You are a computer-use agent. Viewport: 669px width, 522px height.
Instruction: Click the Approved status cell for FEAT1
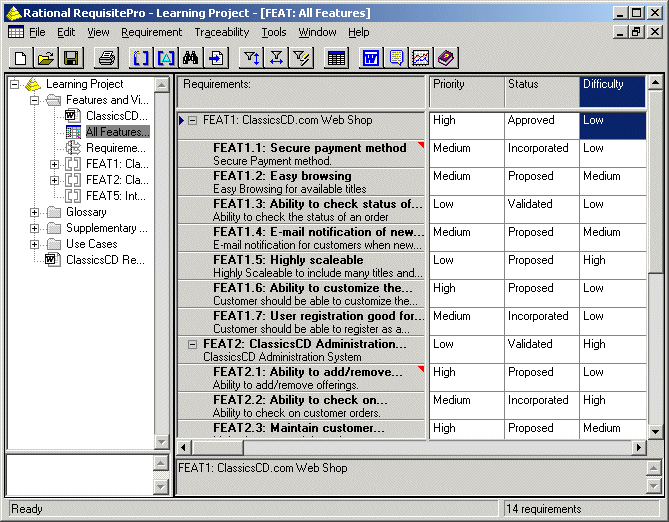[x=542, y=125]
